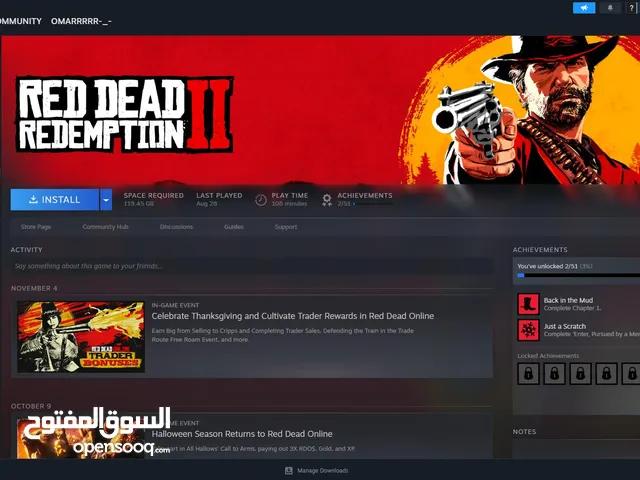
Task: Open the Community Hub tab
Action: 105,227
